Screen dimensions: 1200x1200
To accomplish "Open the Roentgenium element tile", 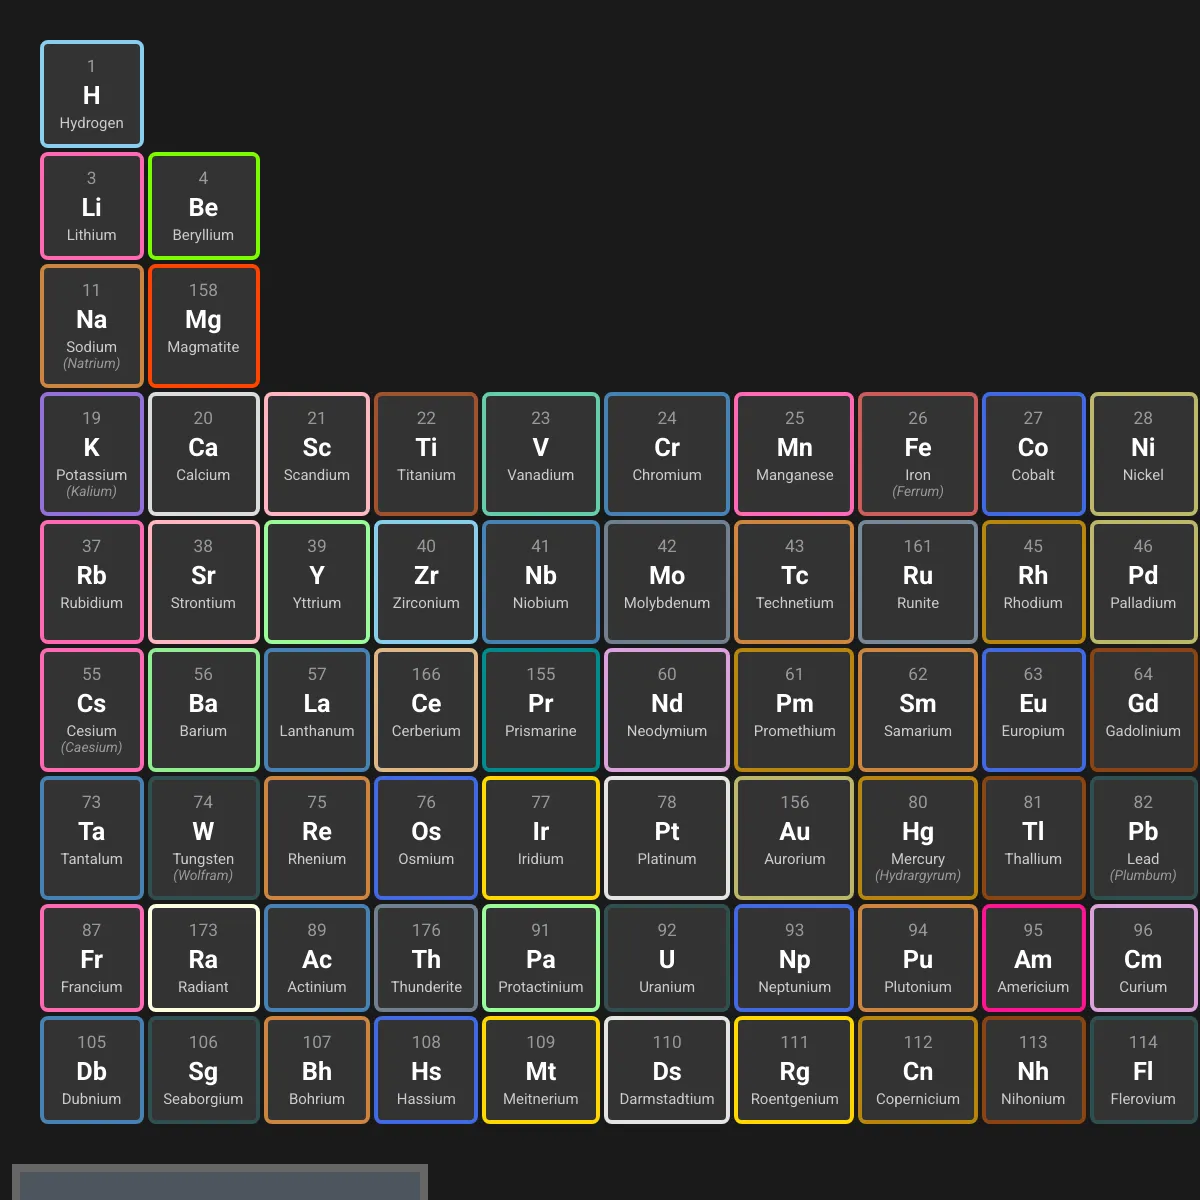I will pos(795,1070).
